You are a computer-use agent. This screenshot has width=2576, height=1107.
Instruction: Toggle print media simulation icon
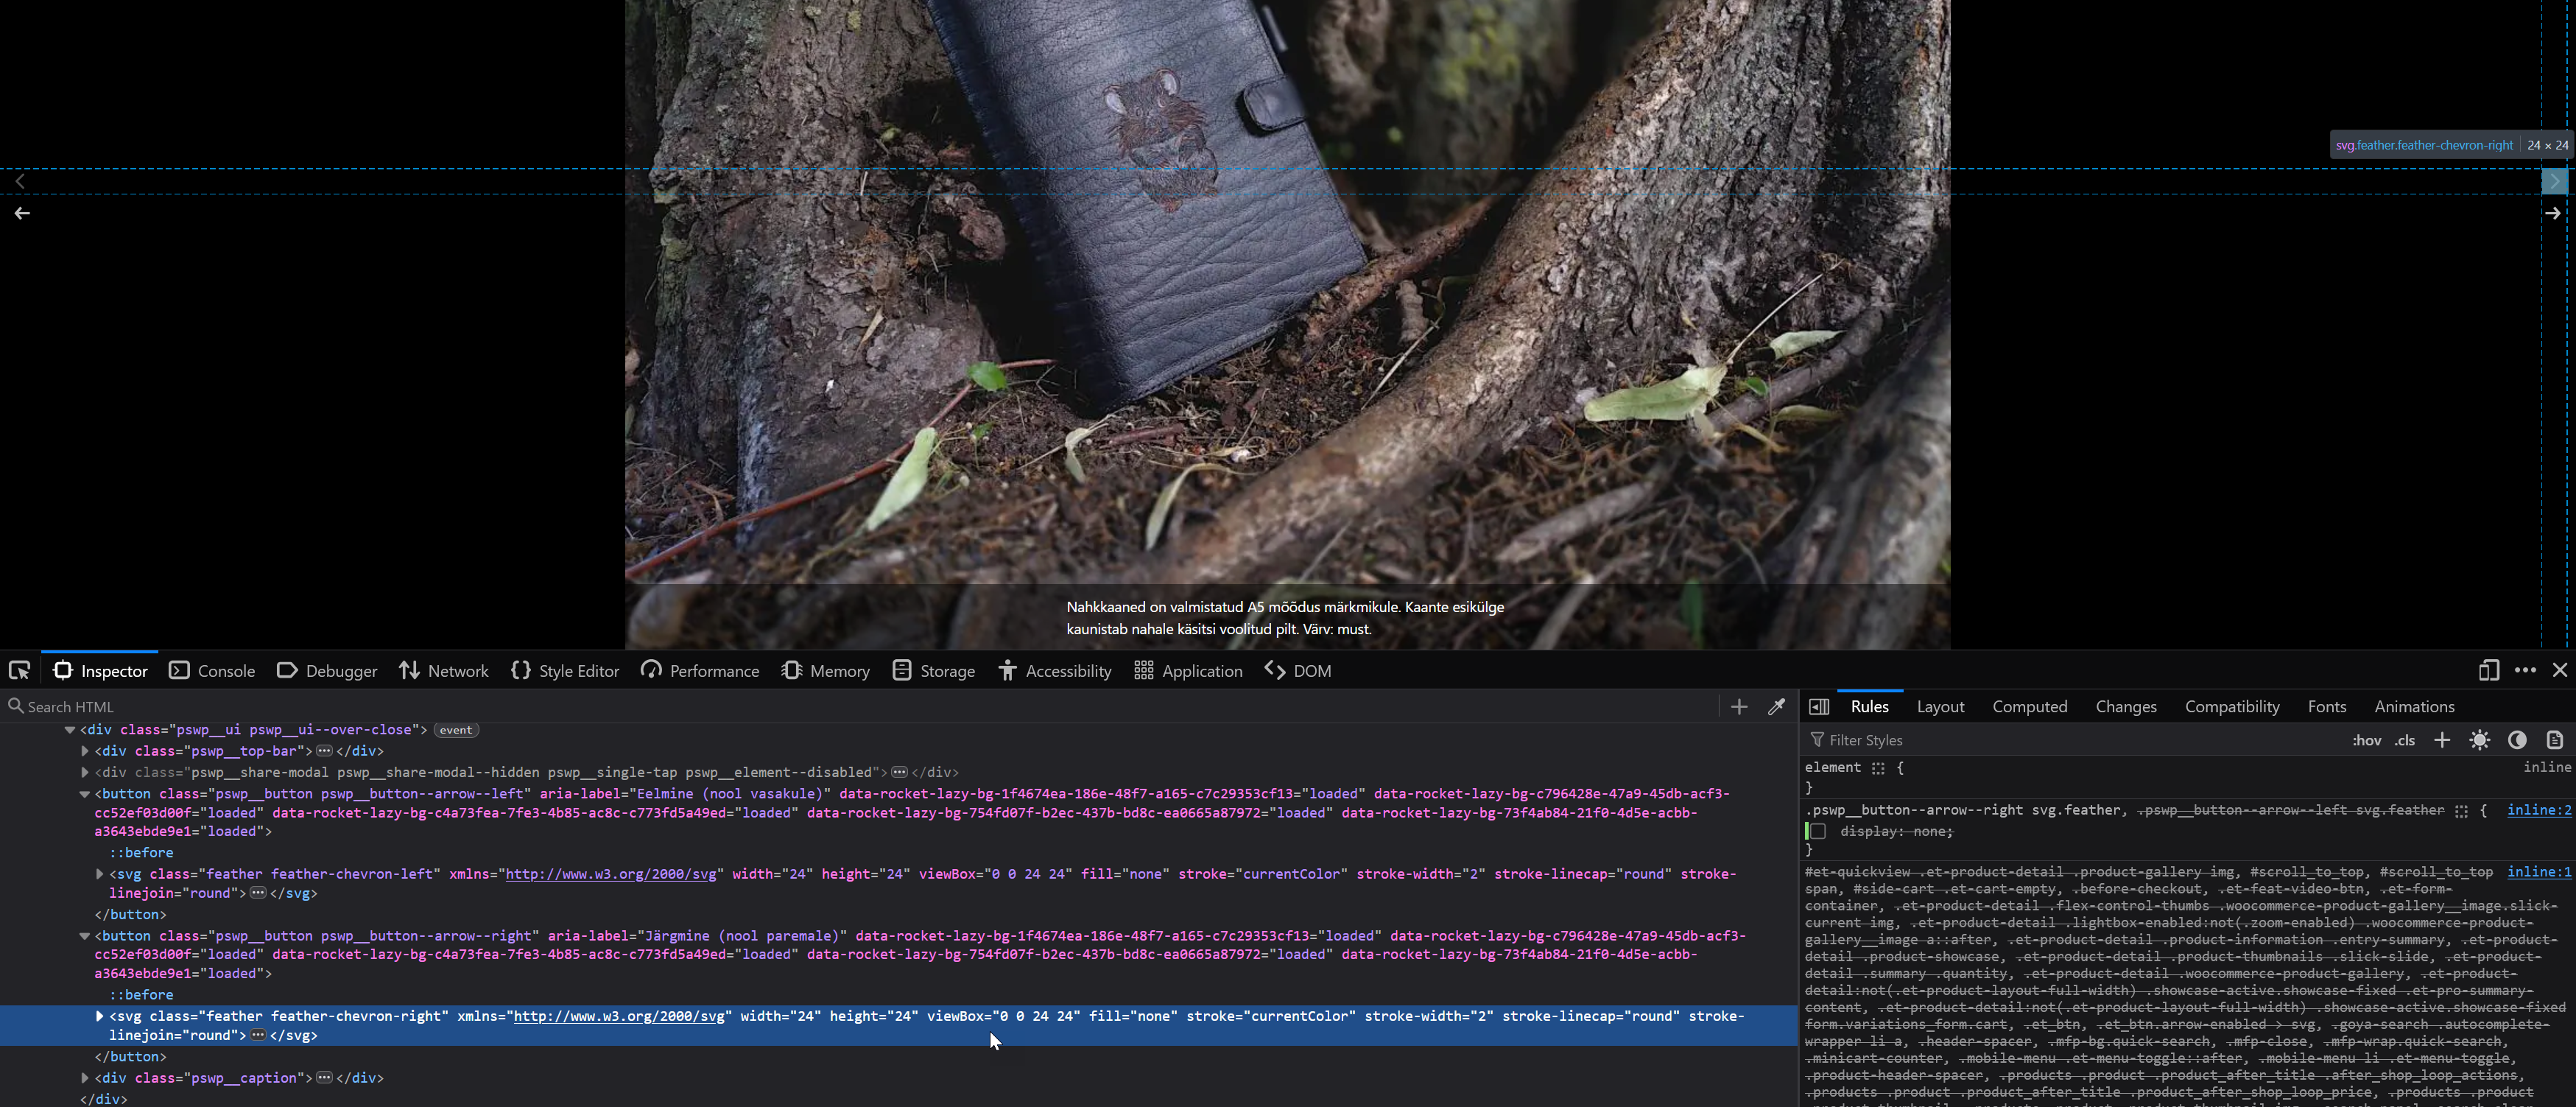click(2554, 740)
